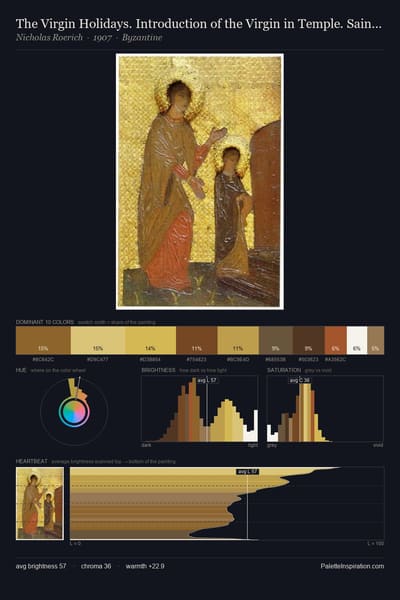Select the pale yellow 15% swatch
This screenshot has width=400, height=600.
98,340
